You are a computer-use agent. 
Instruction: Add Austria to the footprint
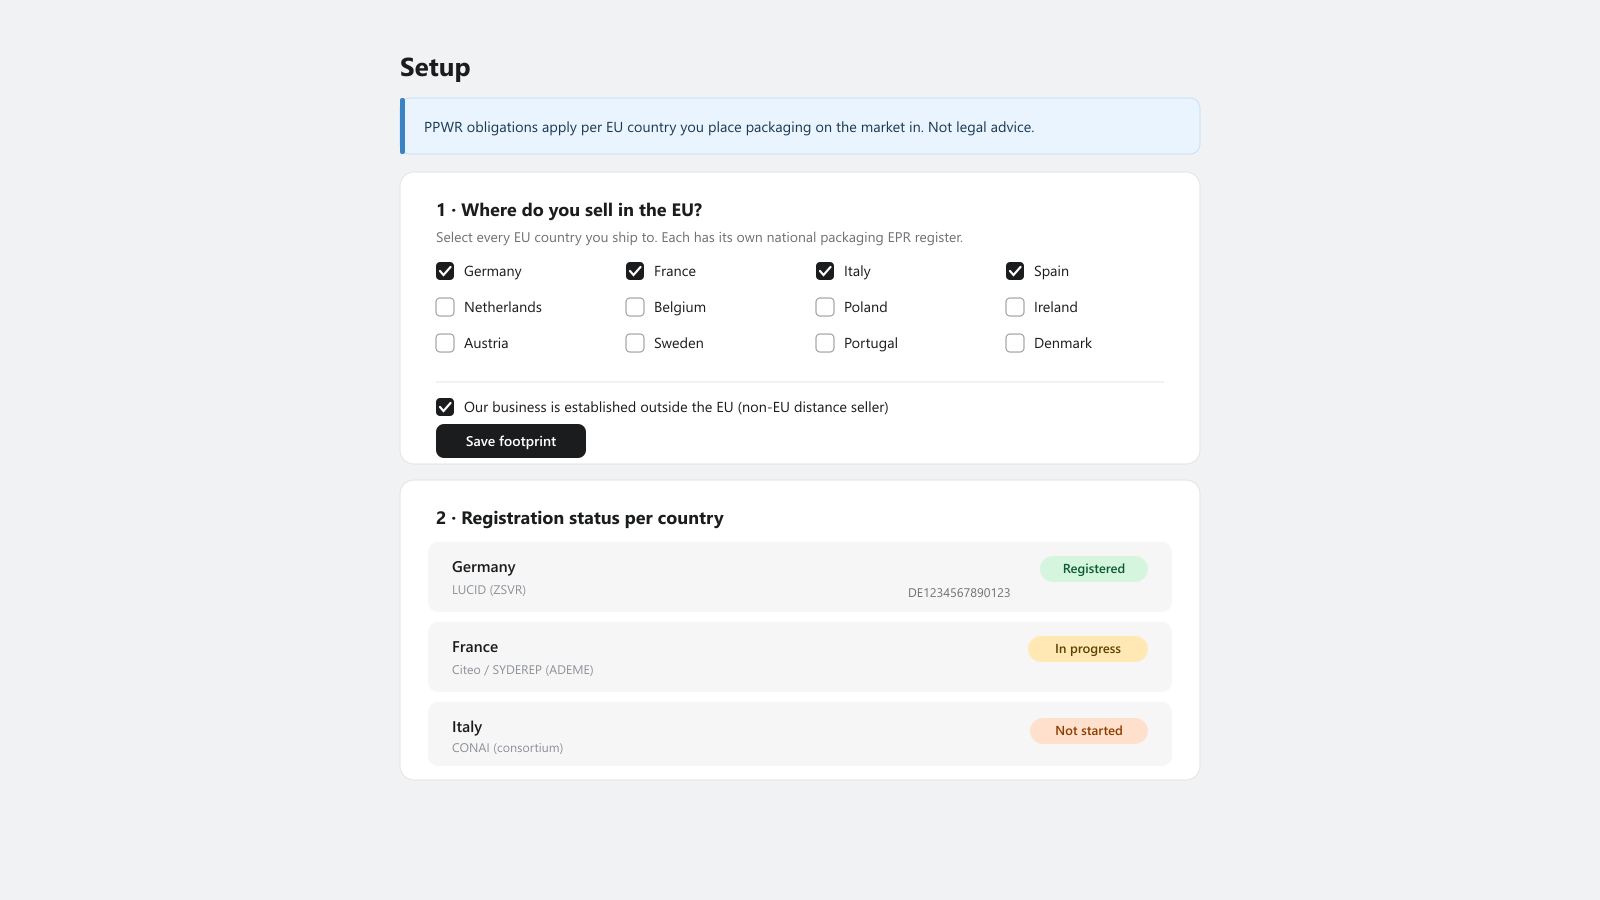445,343
